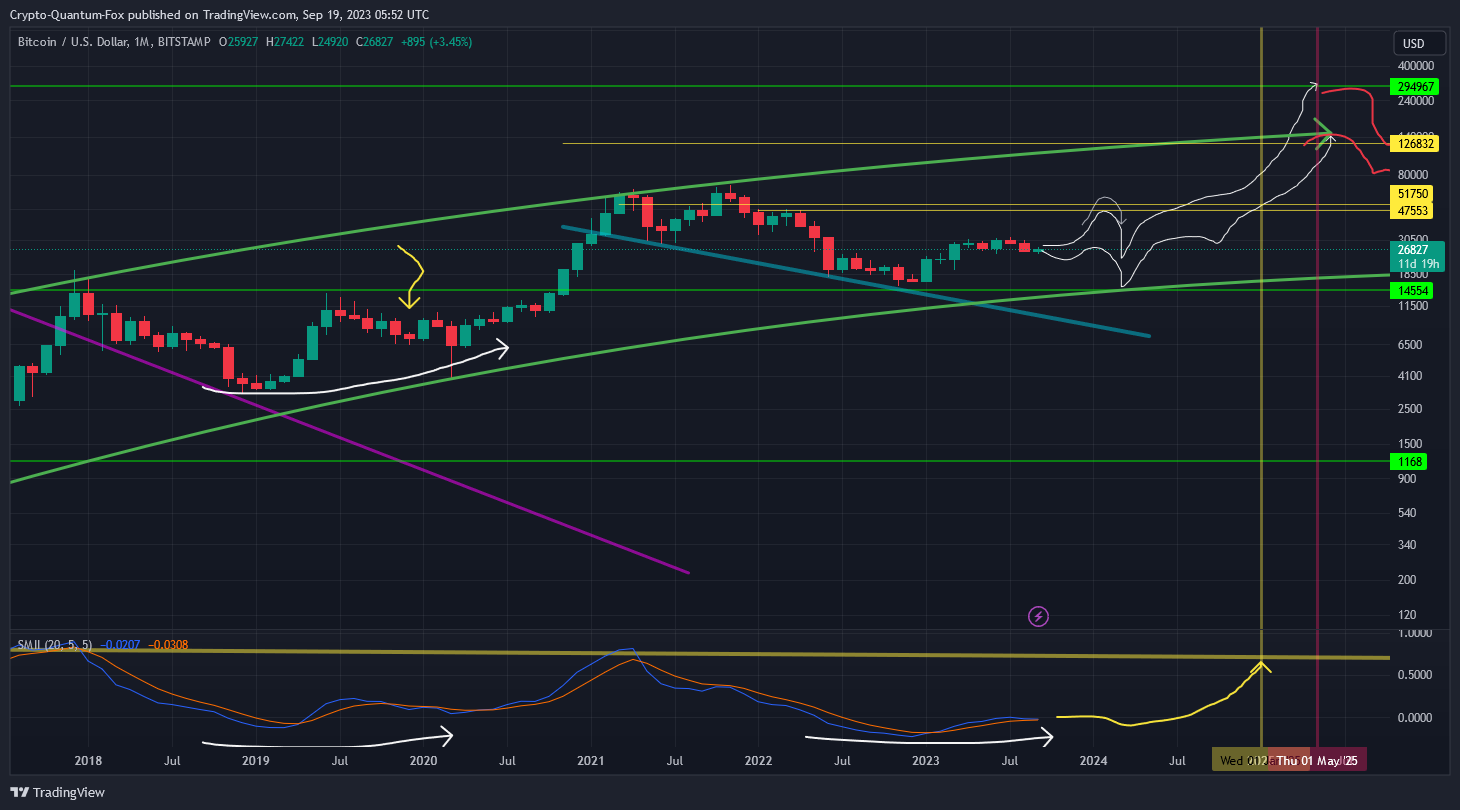Click the SMII (20, 5, 5) indicator label

tap(54, 645)
